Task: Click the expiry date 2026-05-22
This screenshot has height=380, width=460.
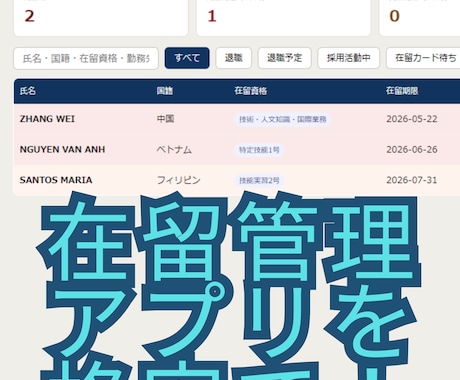Action: (x=412, y=119)
